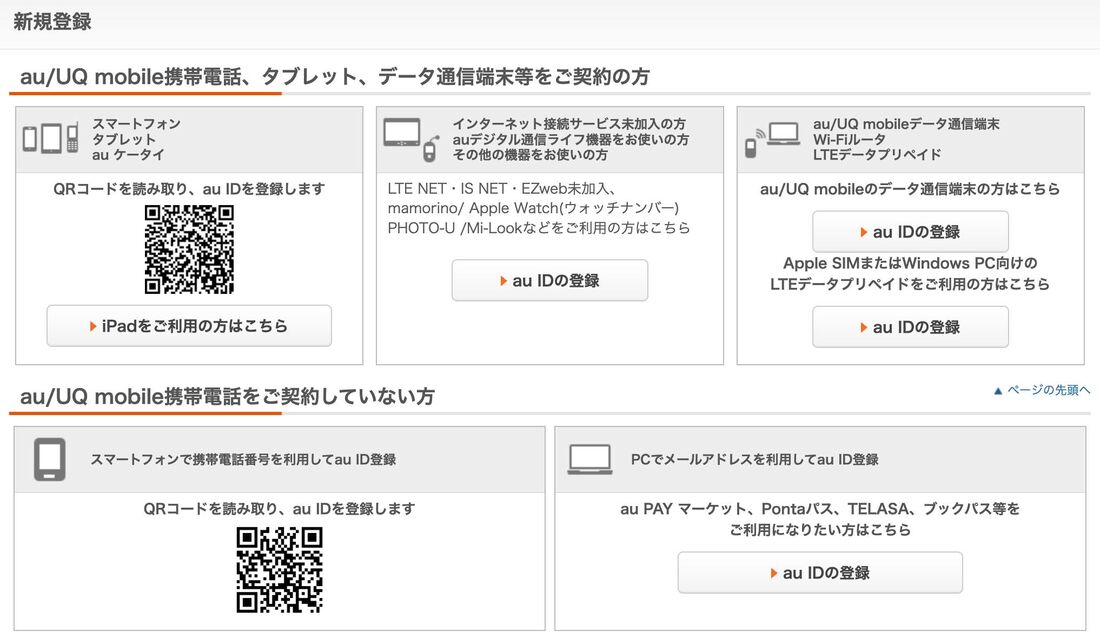Image resolution: width=1100 pixels, height=644 pixels.
Task: Click the text Apple SIMまたはWindows PC向けの
Action: tap(910, 263)
